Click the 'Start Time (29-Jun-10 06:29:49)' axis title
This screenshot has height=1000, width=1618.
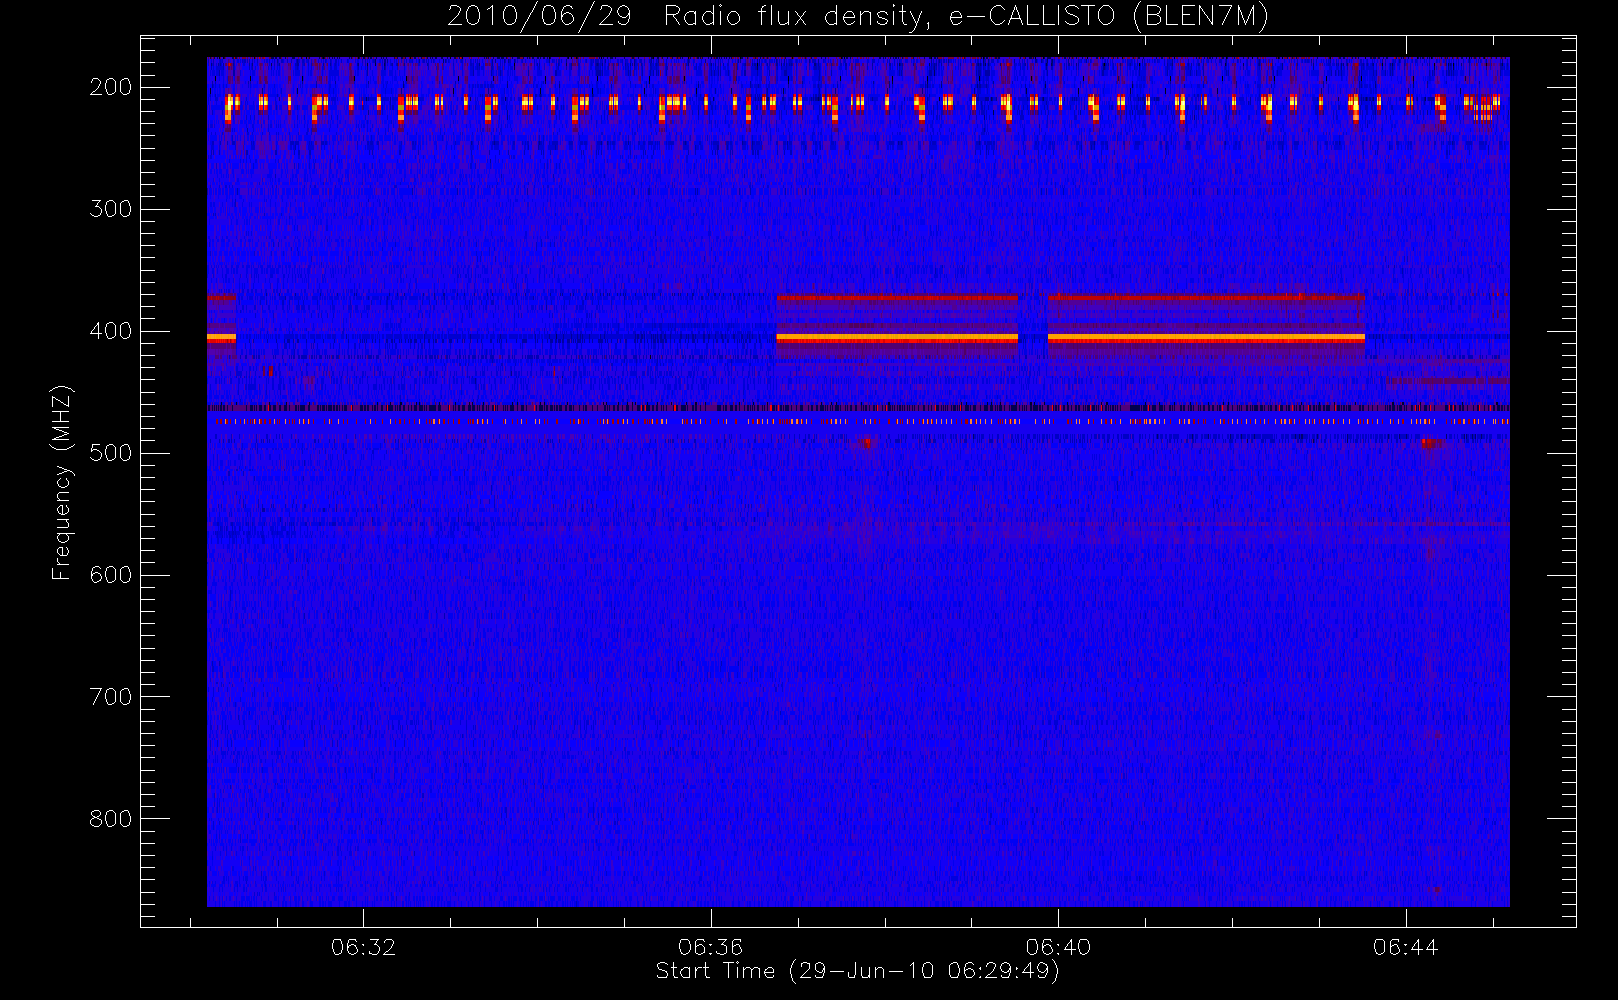coord(858,971)
